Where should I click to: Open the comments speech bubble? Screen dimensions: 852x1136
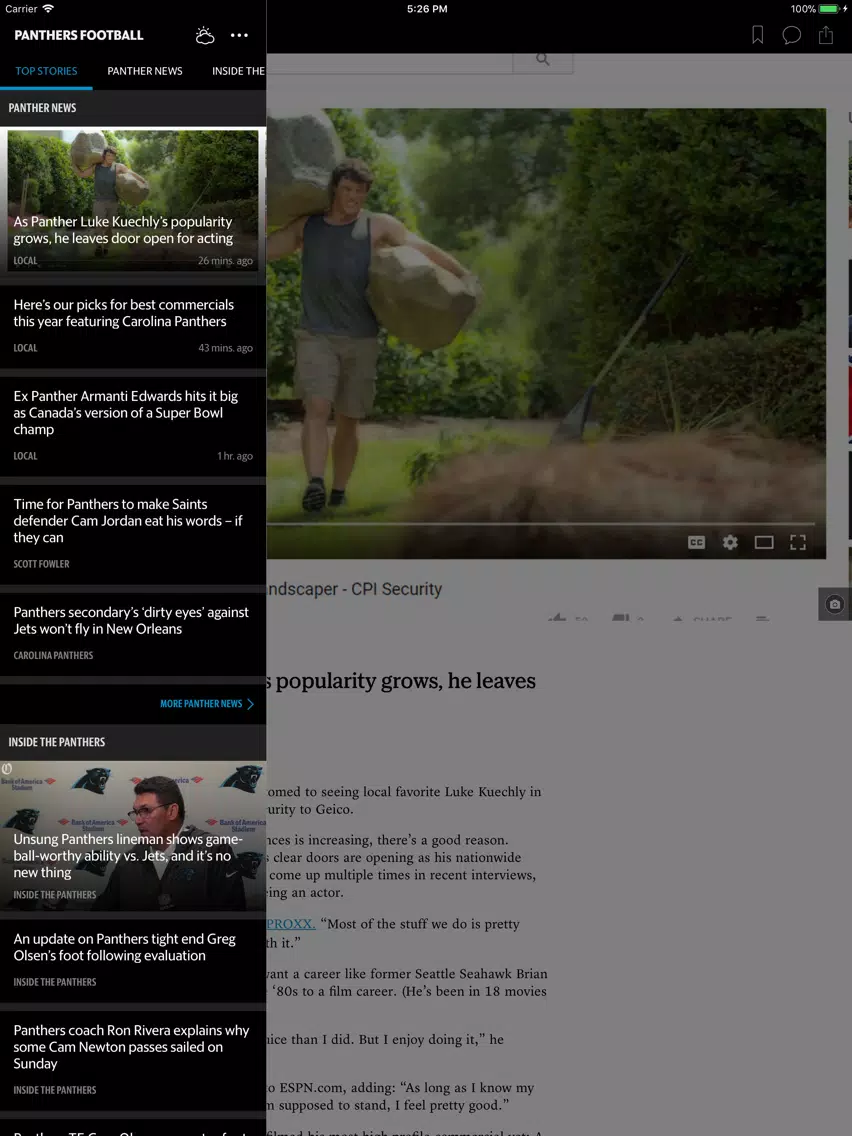(792, 35)
